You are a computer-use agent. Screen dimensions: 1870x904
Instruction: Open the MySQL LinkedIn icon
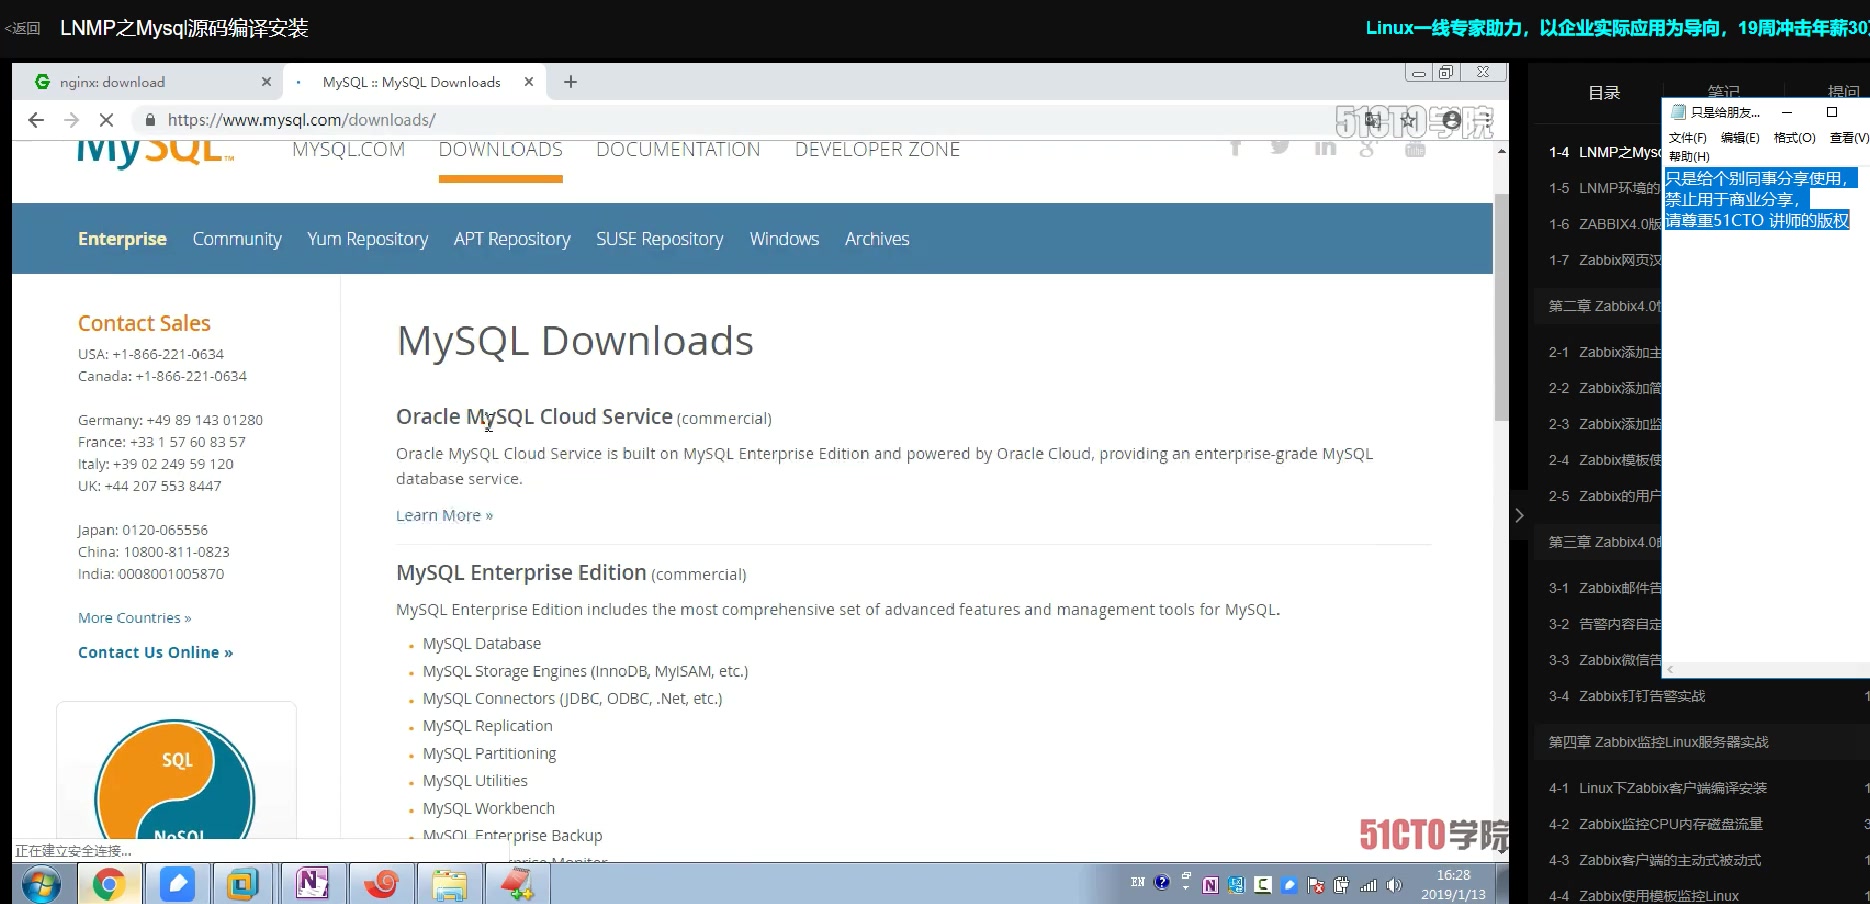pos(1325,148)
